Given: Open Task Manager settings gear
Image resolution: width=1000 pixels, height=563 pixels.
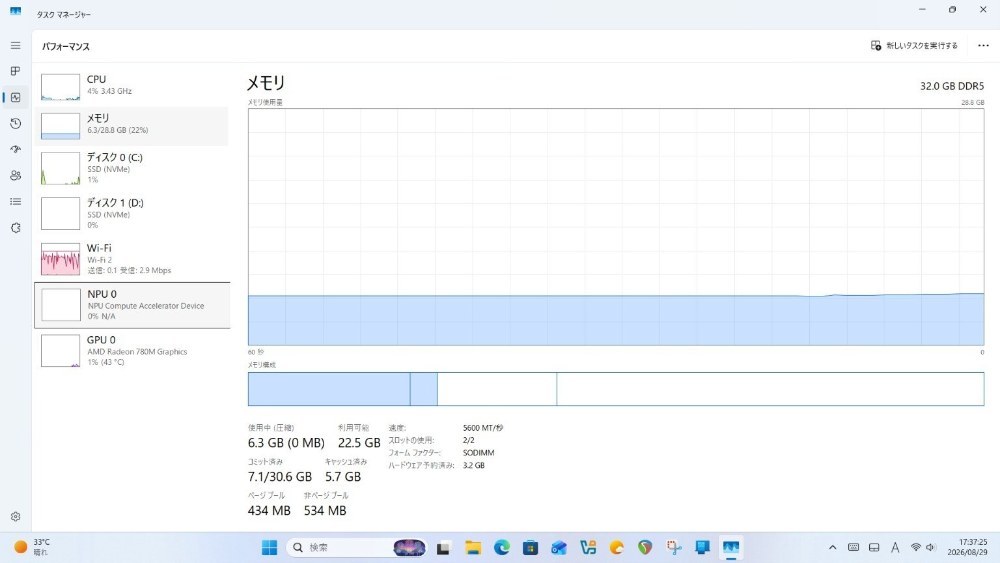Looking at the screenshot, I should point(15,516).
